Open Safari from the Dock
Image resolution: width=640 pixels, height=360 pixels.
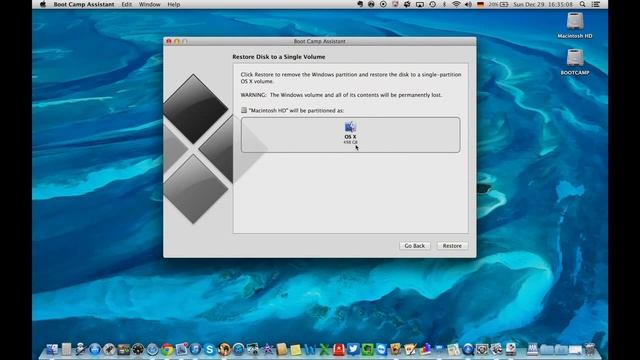pyautogui.click(x=152, y=349)
